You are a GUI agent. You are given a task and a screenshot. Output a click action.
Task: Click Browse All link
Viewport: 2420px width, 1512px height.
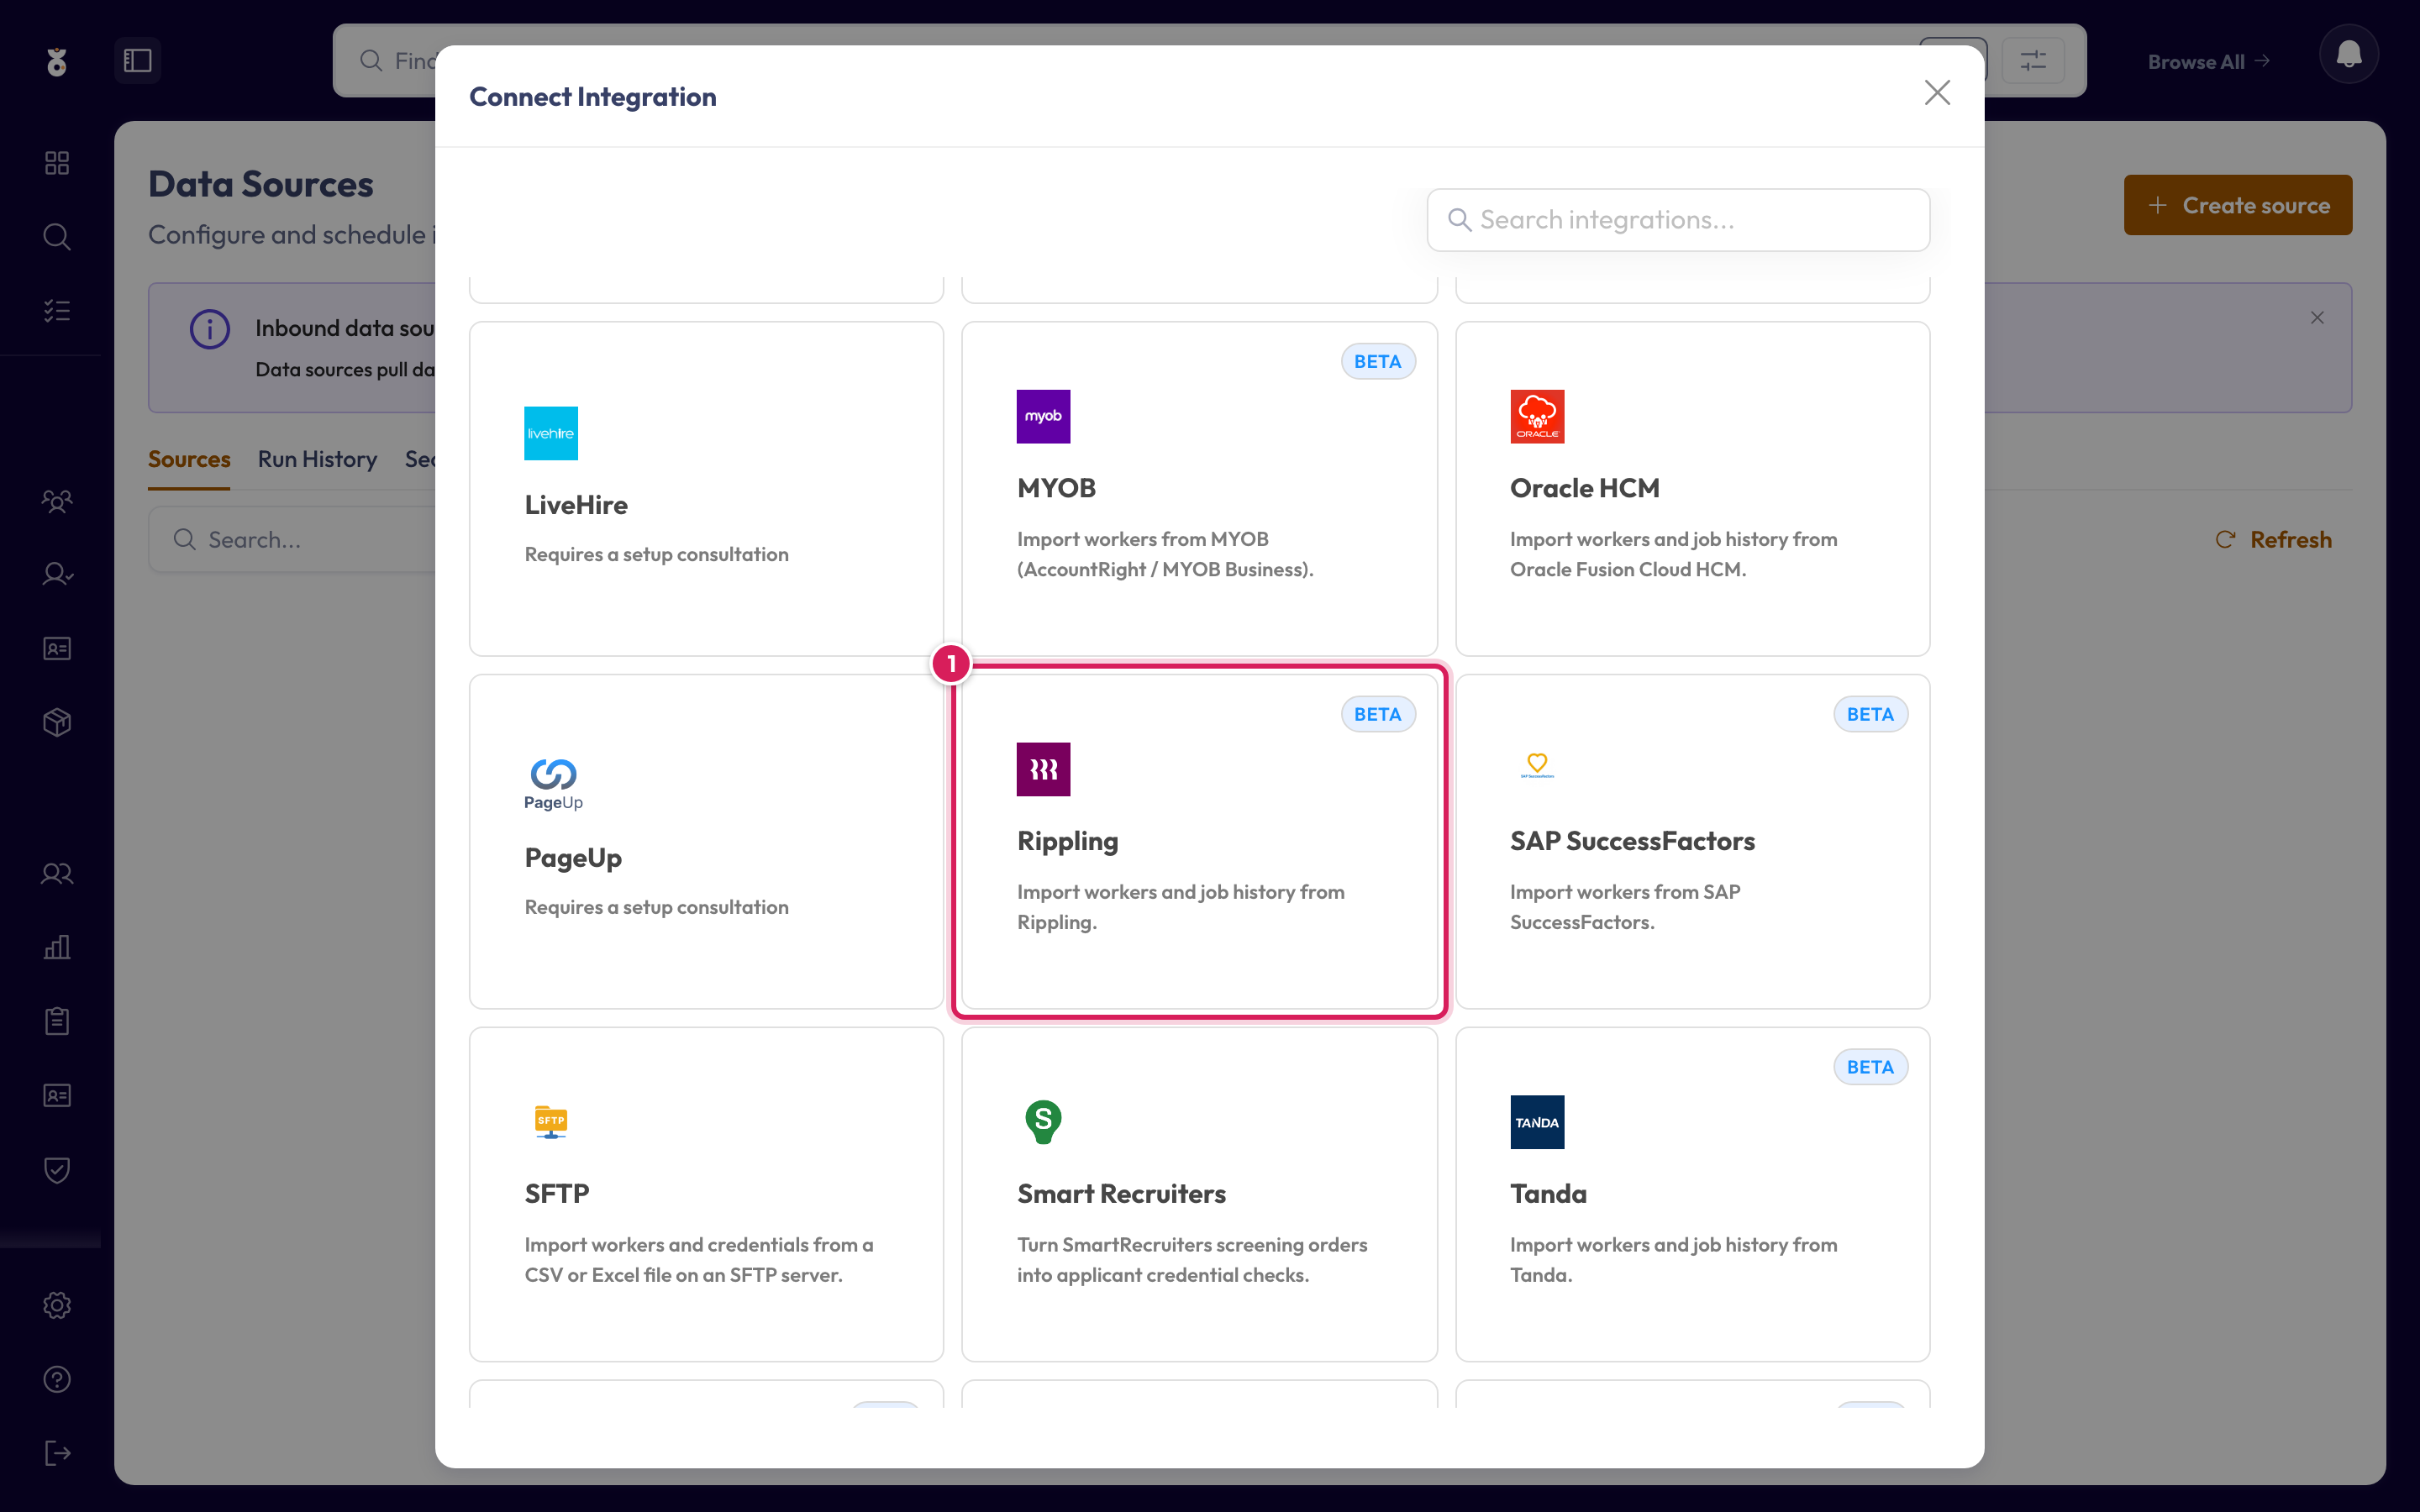2208,62
